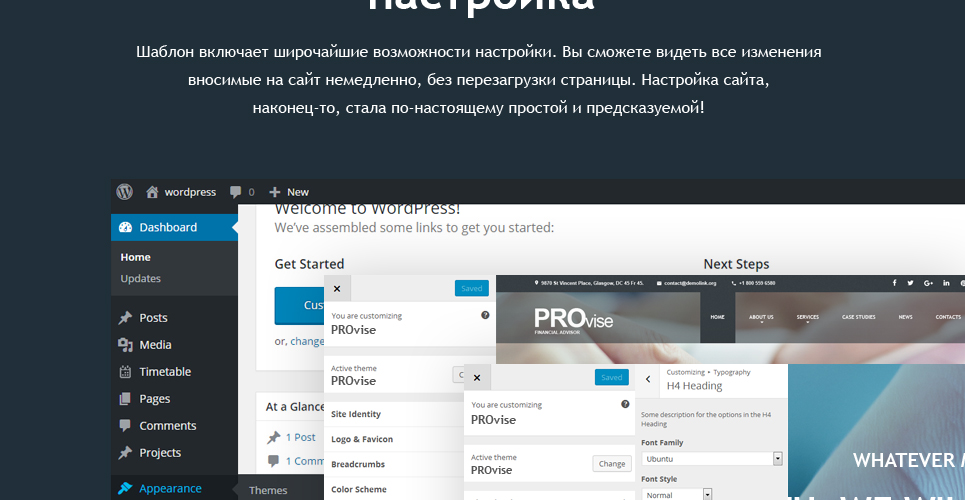Open the Dashboard sidebar menu

(174, 227)
